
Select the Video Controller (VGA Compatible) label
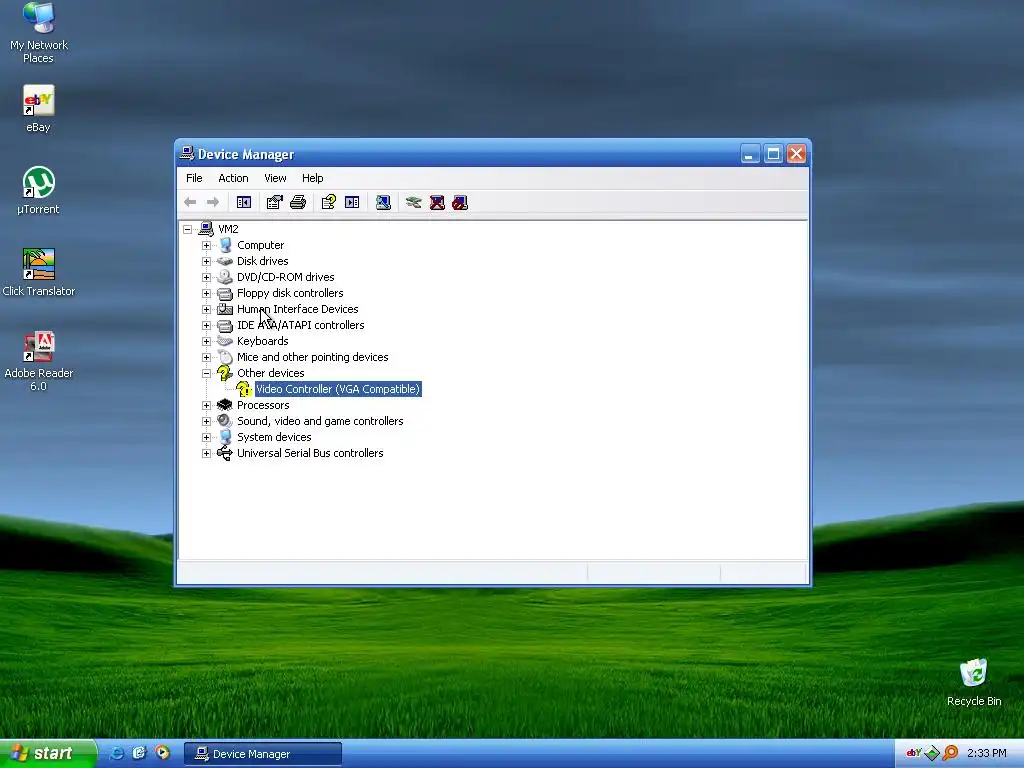click(x=338, y=389)
